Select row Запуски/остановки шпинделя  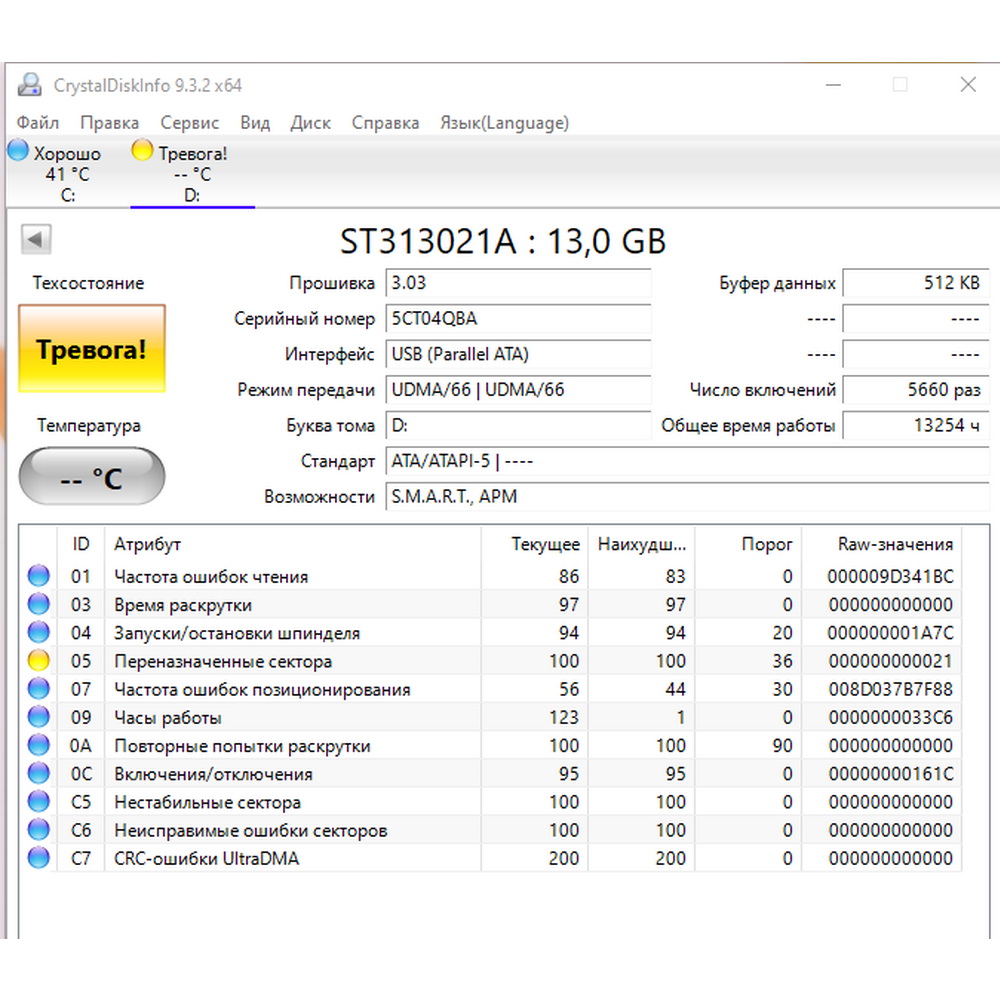[x=490, y=632]
